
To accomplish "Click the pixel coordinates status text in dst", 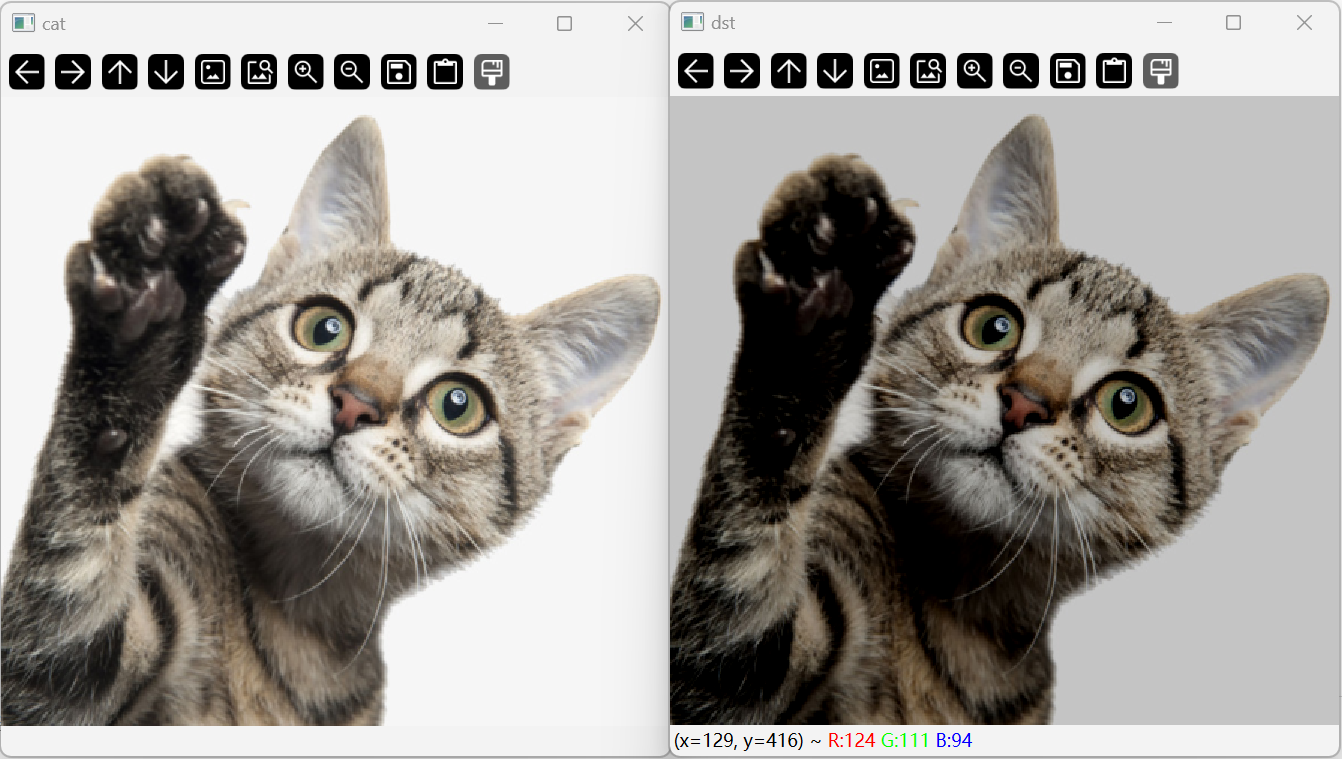I will point(739,740).
